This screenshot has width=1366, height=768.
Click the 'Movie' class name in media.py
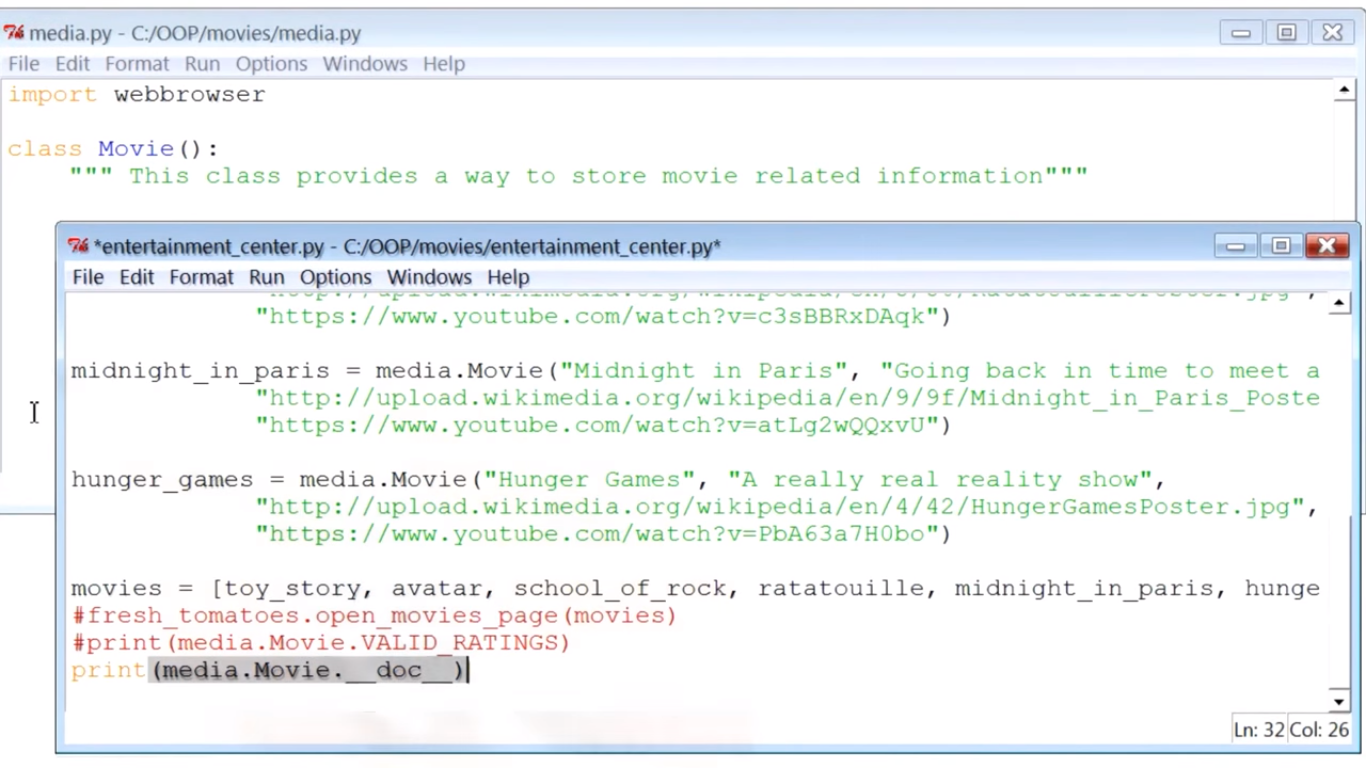tap(136, 149)
